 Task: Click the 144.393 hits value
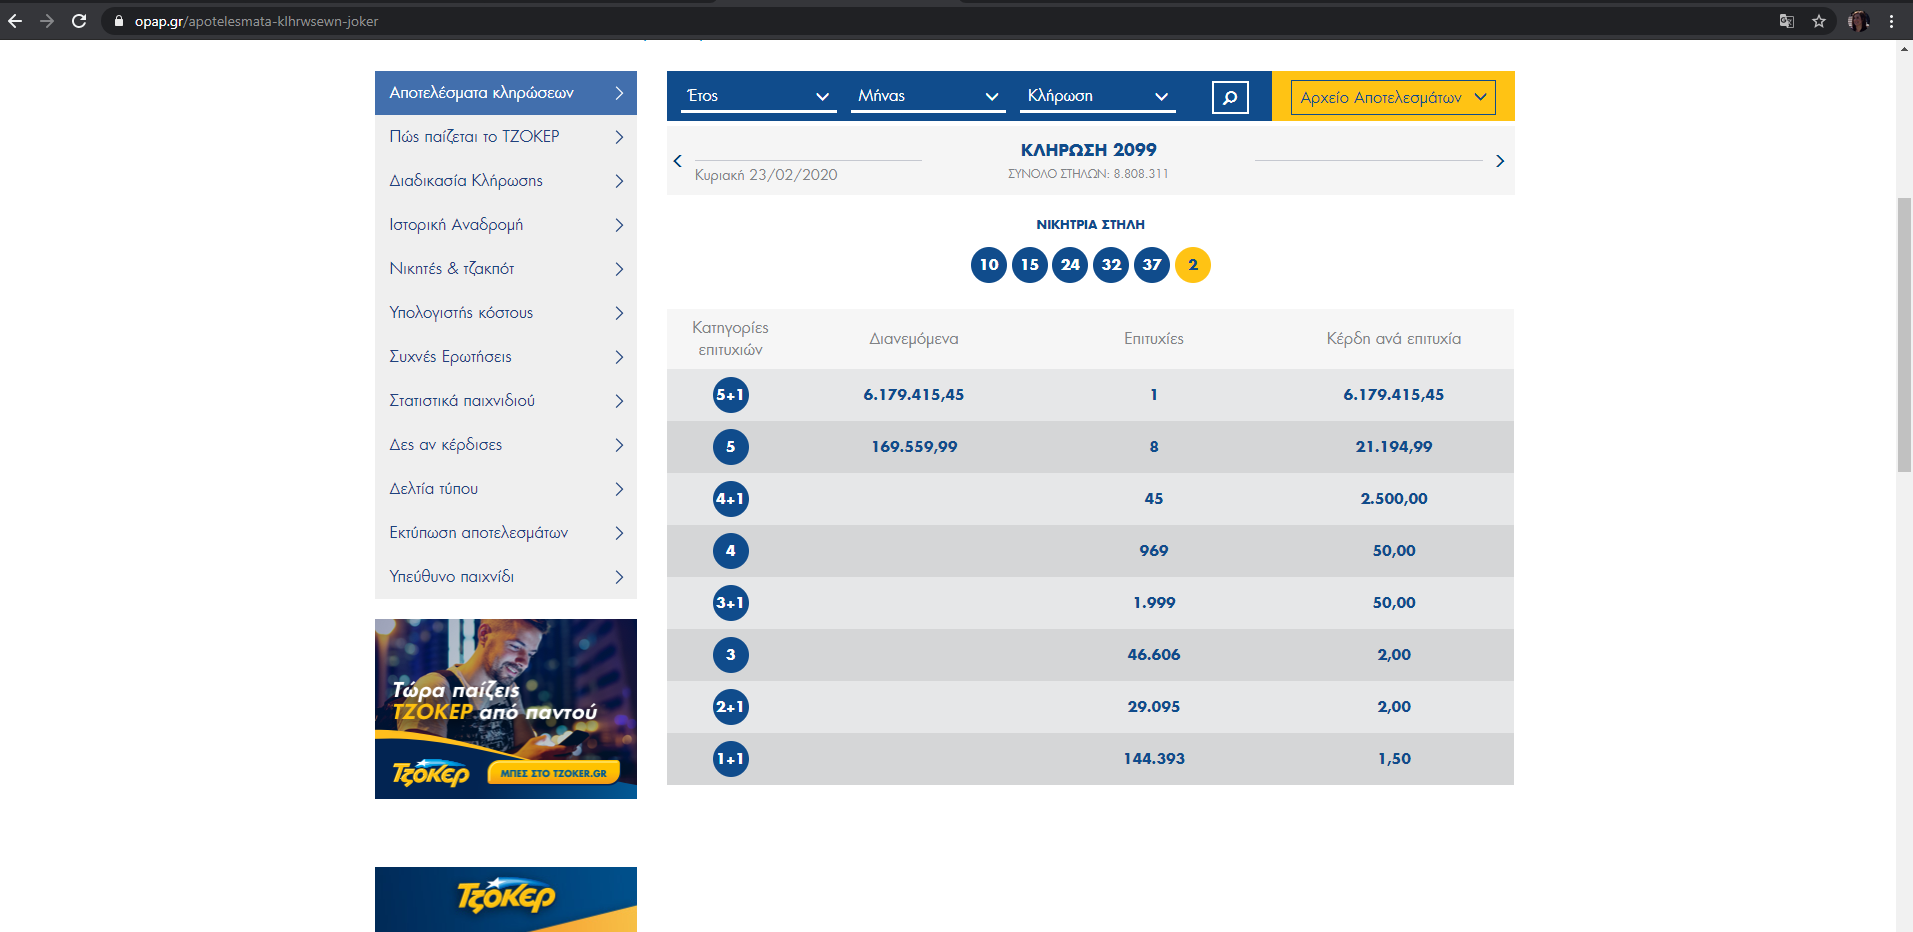pos(1154,759)
